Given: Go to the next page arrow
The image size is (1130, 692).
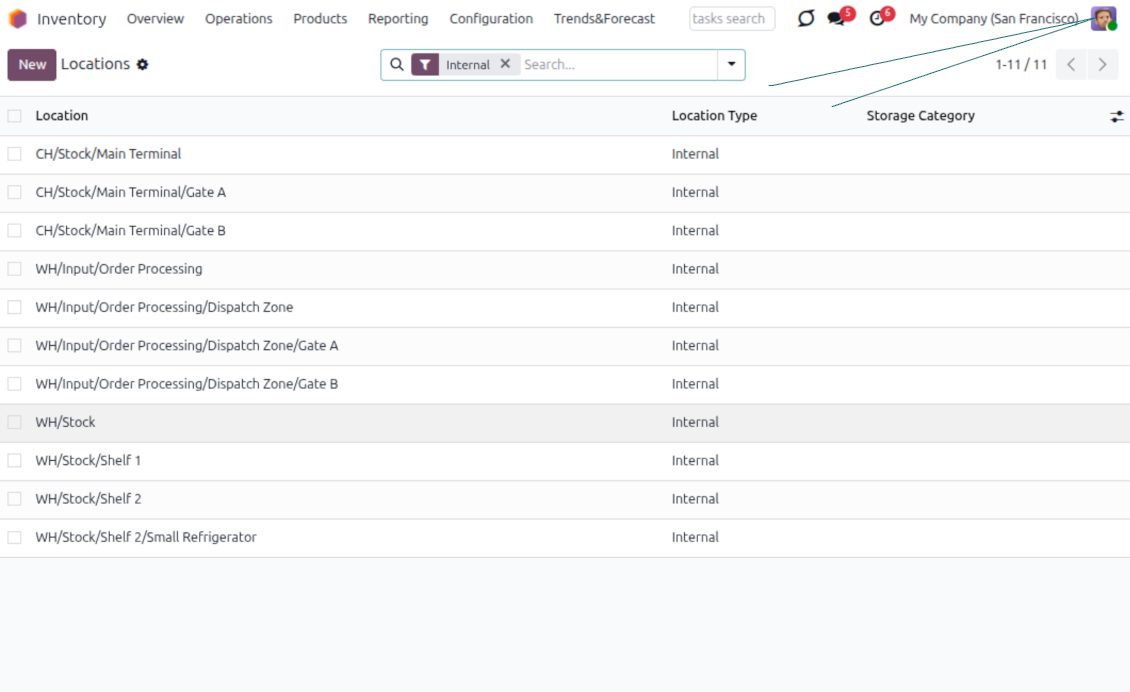Looking at the screenshot, I should pos(1102,65).
